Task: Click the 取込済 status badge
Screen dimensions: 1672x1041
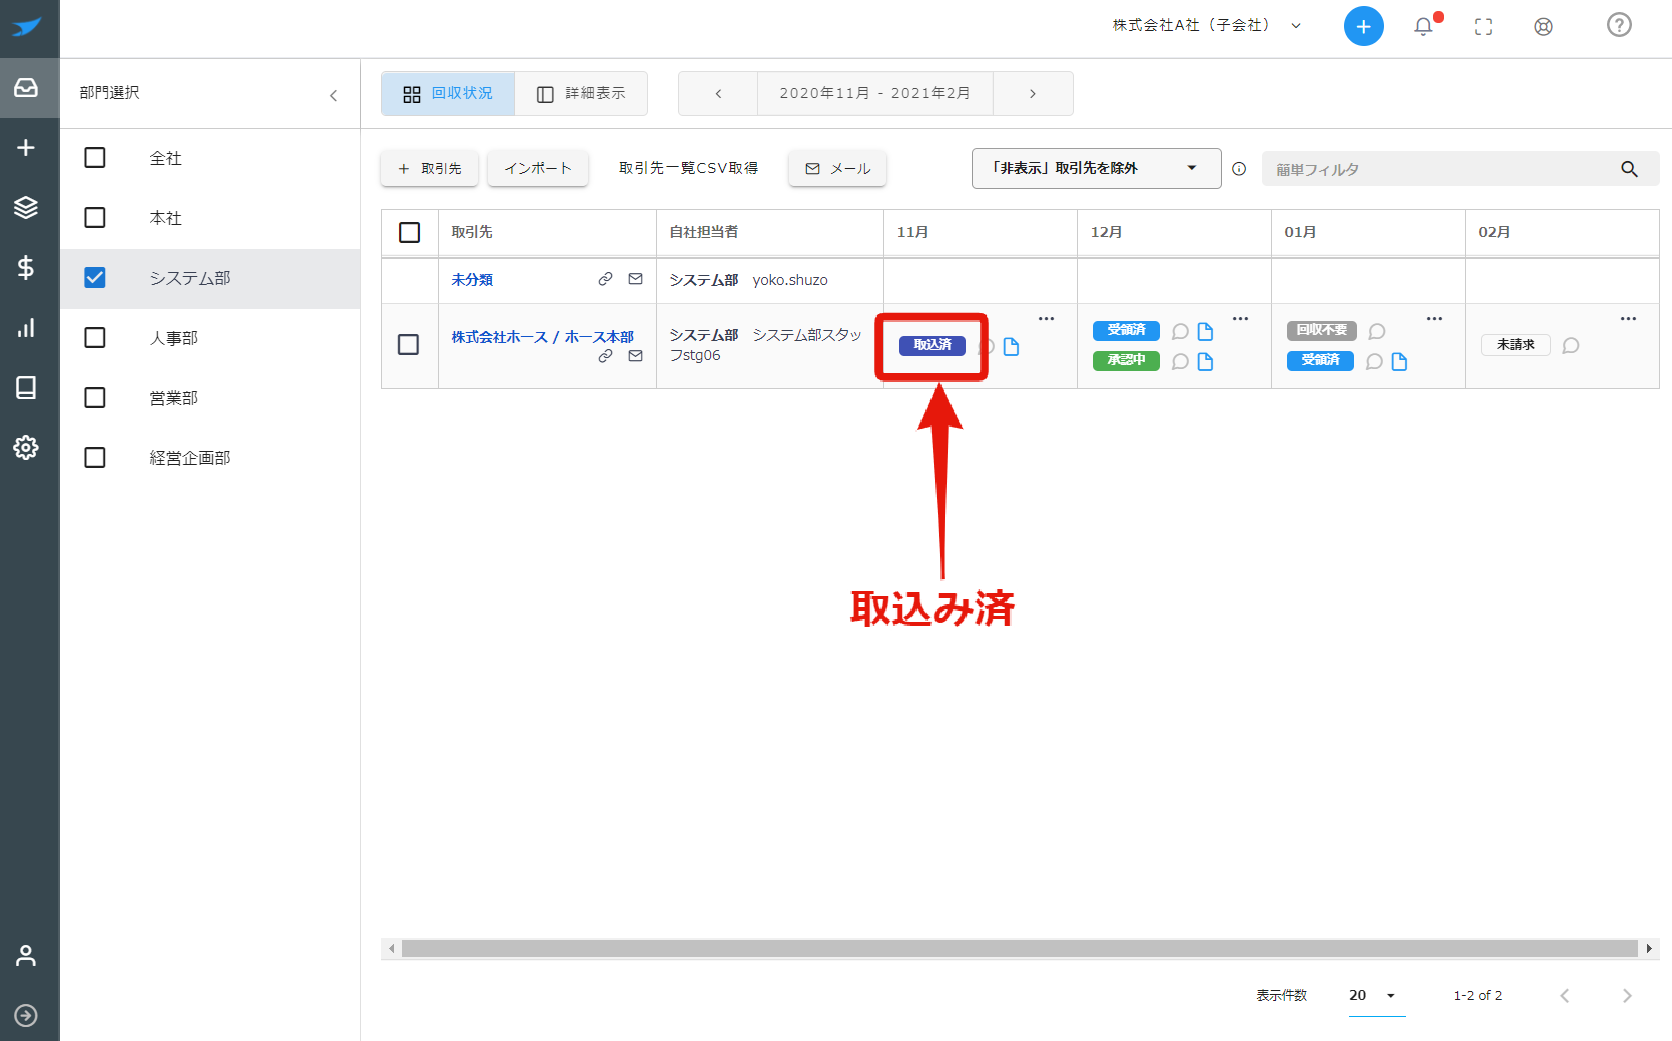Action: pyautogui.click(x=932, y=346)
